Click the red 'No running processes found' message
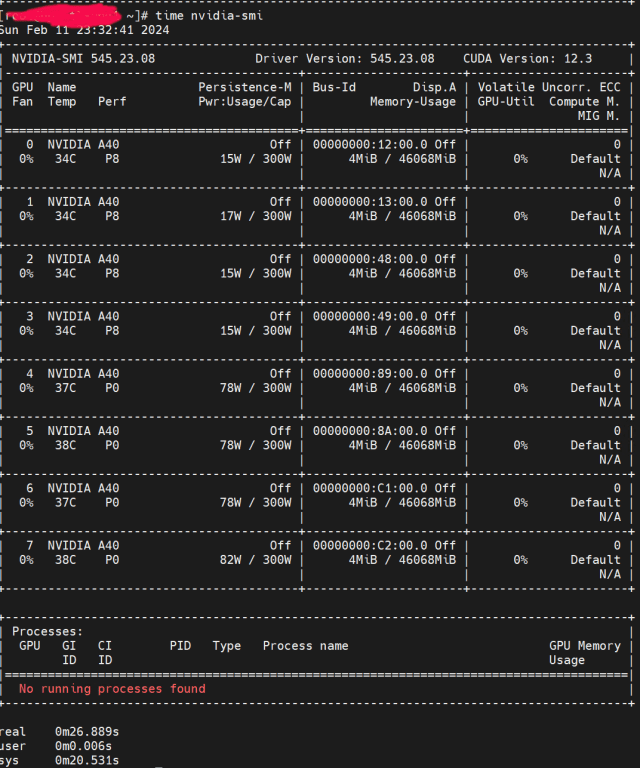This screenshot has height=768, width=640. 112,689
